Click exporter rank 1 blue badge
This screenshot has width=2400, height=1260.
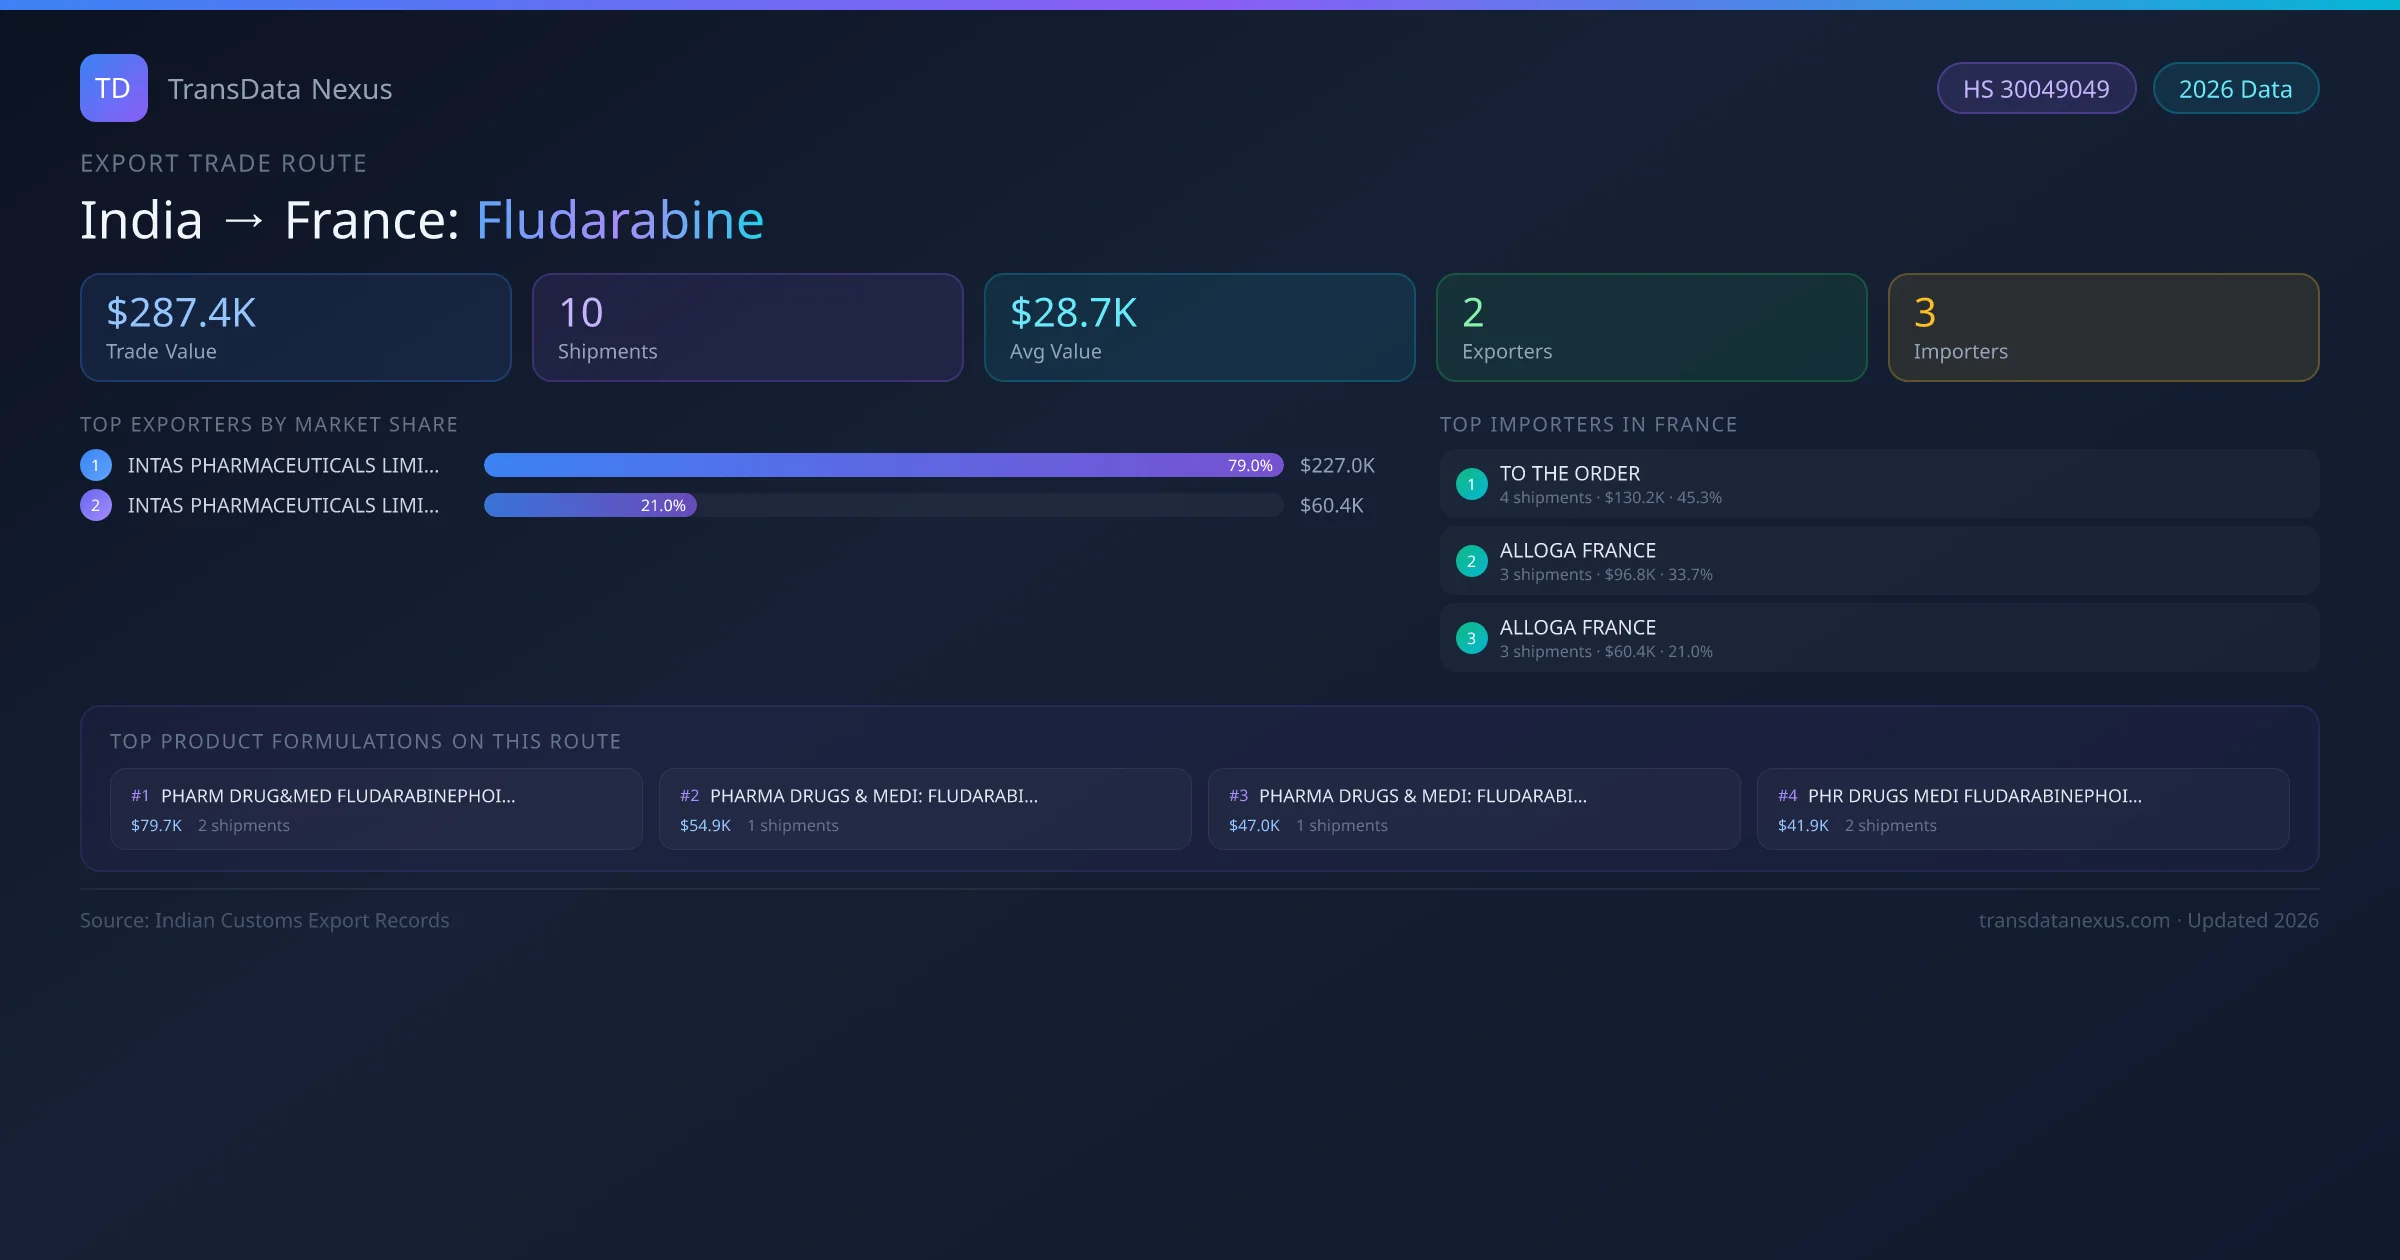click(x=96, y=465)
